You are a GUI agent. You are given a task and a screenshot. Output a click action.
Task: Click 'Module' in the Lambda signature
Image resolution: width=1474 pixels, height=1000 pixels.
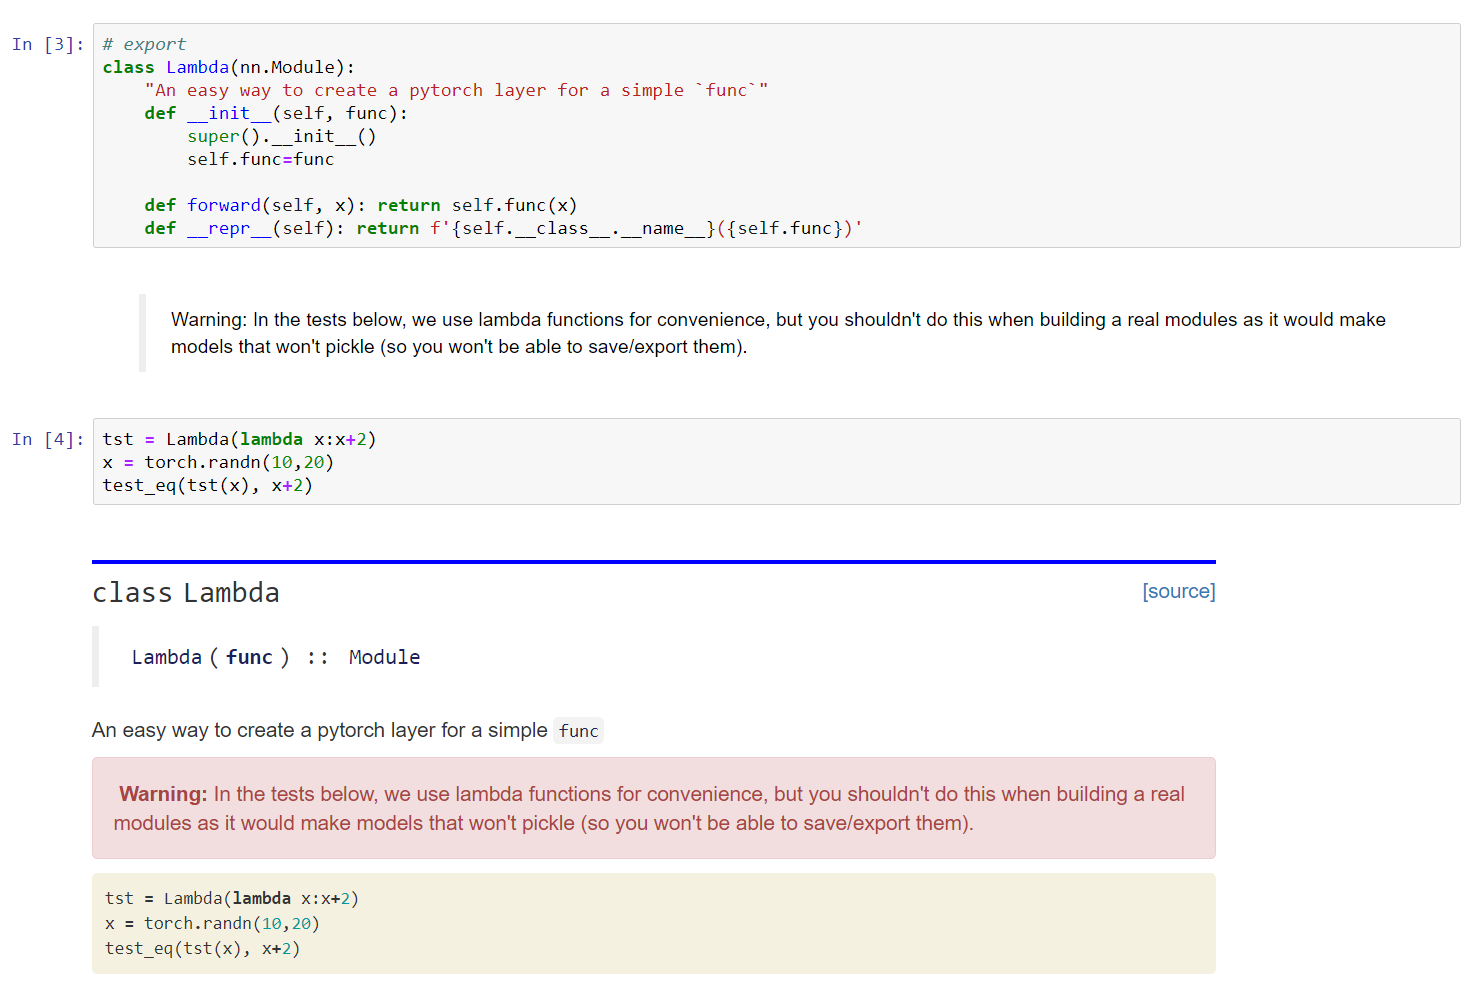[x=384, y=657]
